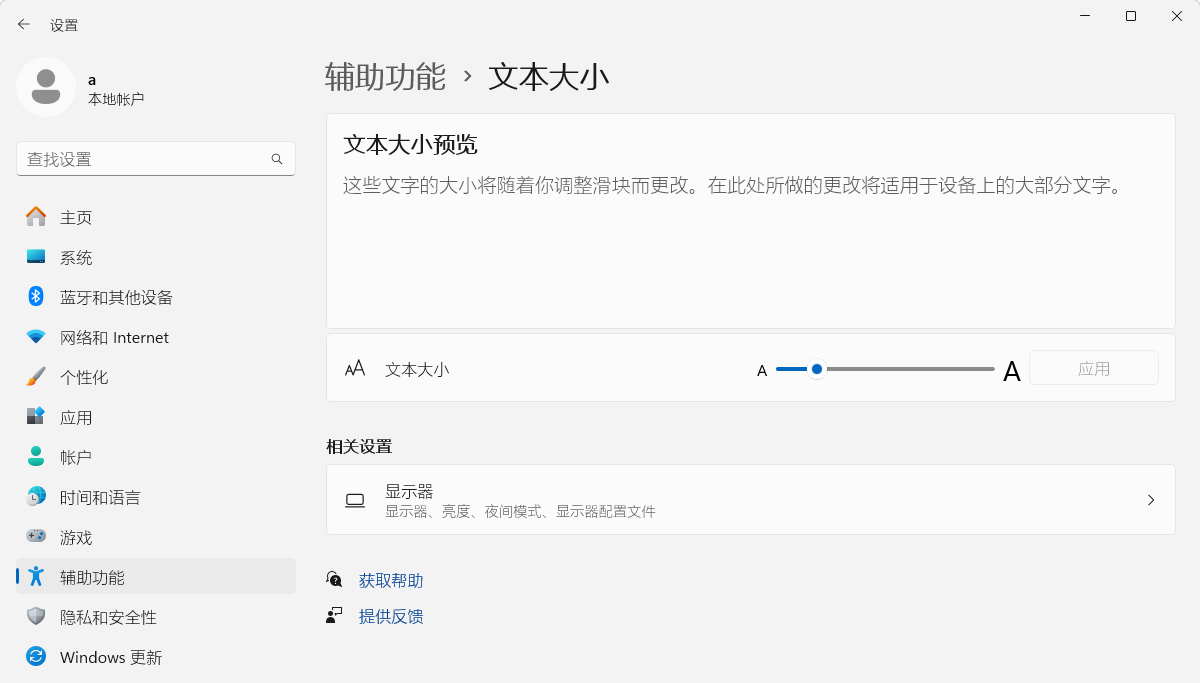Click the user avatar picture
This screenshot has width=1200, height=683.
tap(46, 87)
